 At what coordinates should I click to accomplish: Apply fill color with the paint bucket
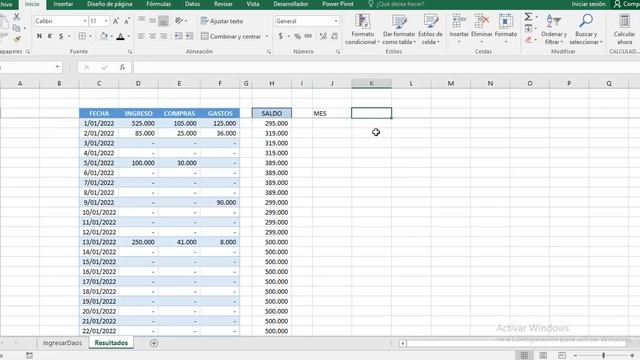pos(104,36)
